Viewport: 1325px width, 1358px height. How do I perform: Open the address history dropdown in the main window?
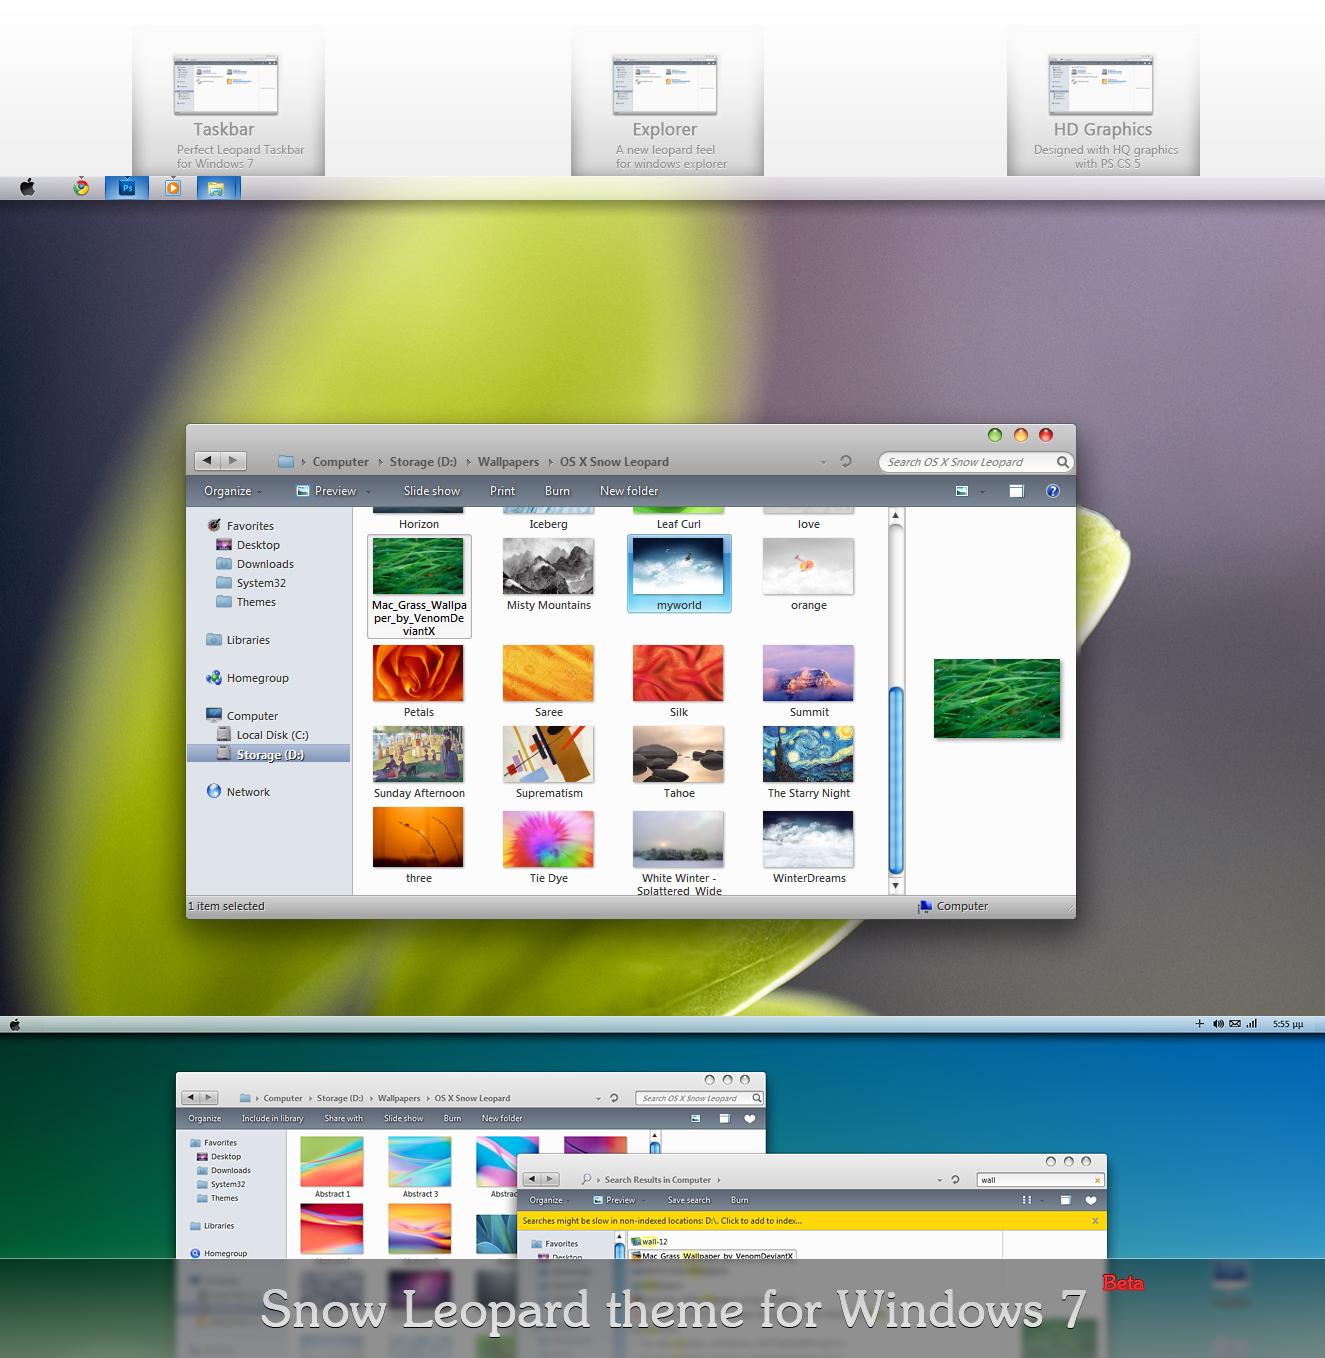click(x=823, y=462)
